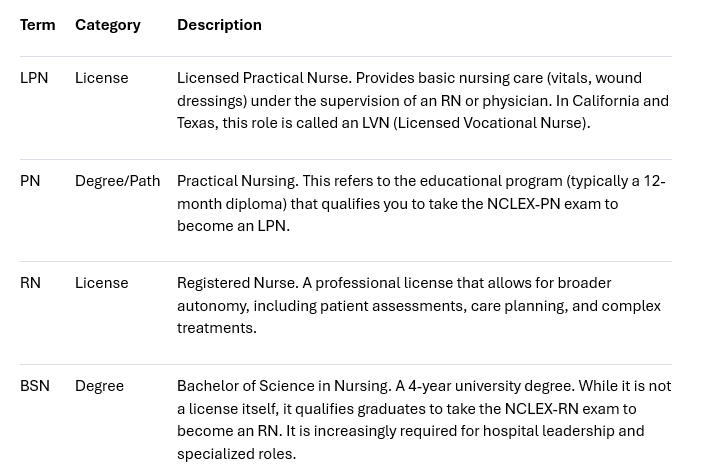
Task: Click the License category in RN row
Action: tap(101, 283)
